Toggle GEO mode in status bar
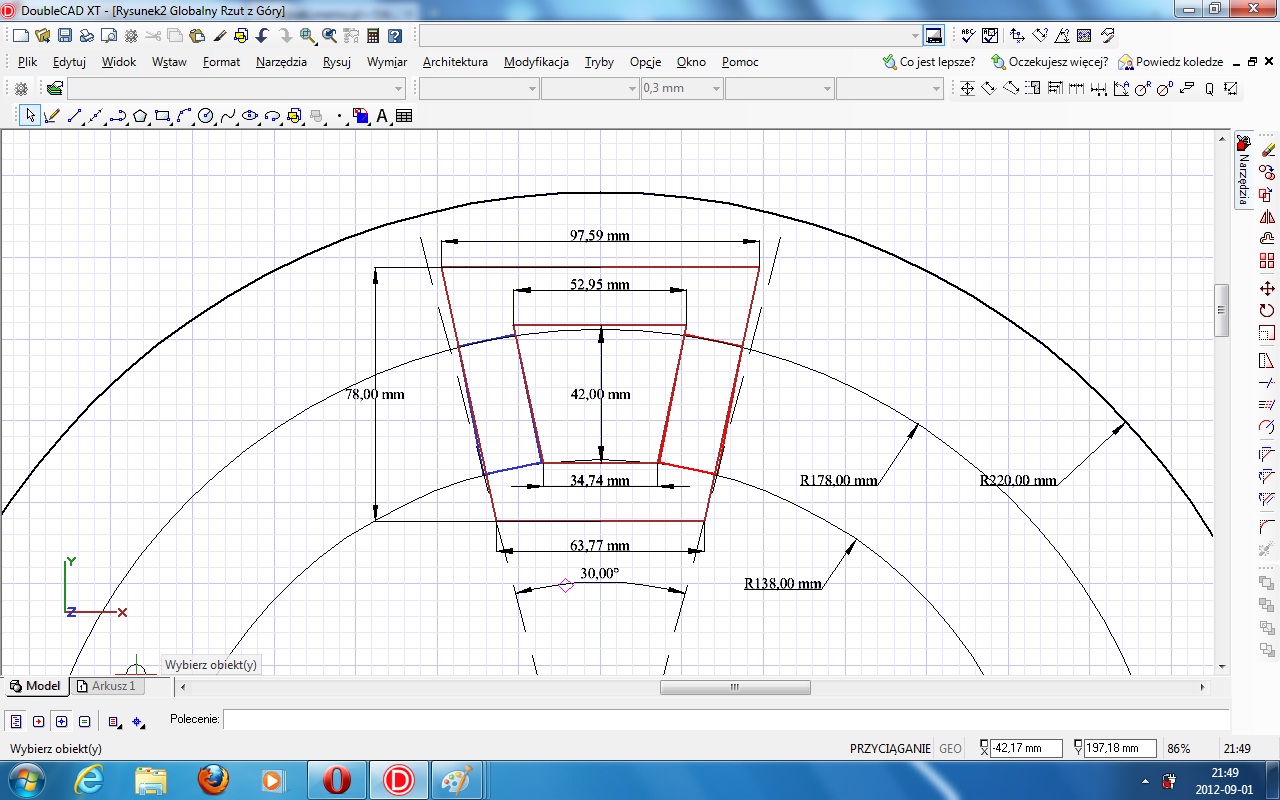The height and width of the screenshot is (800, 1280). coord(950,748)
